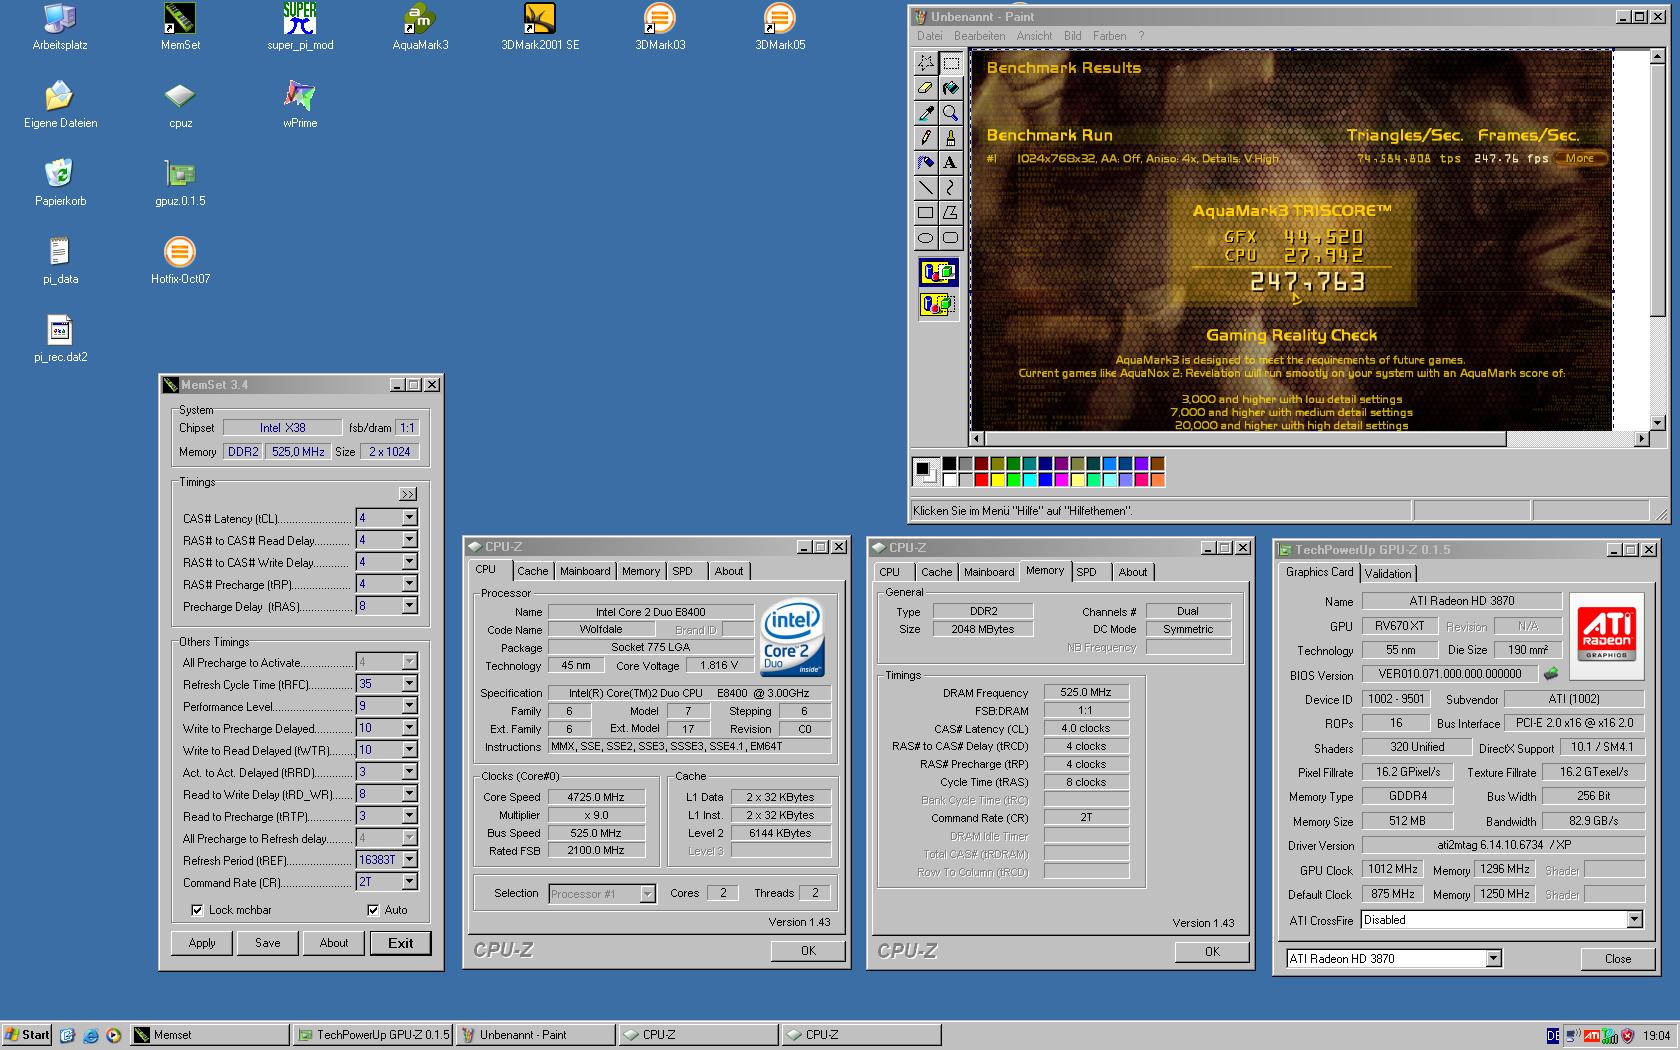Expand the ATI CrossFire dropdown in GPU-Z

[1634, 920]
